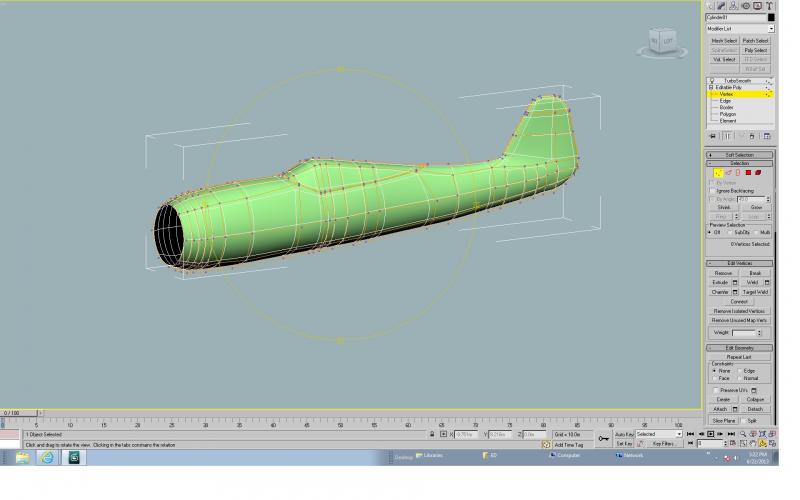
Task: Enable the Ignore Backfacing checkbox
Action: tap(713, 190)
